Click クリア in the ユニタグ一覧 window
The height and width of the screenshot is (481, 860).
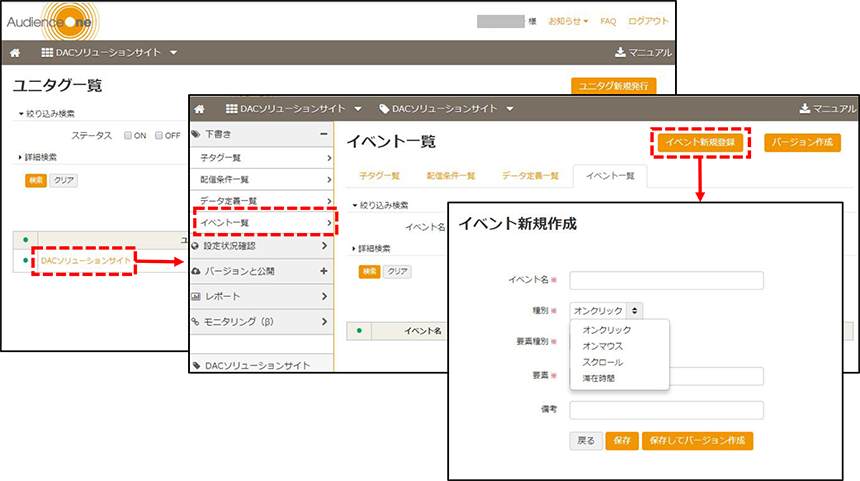point(64,180)
